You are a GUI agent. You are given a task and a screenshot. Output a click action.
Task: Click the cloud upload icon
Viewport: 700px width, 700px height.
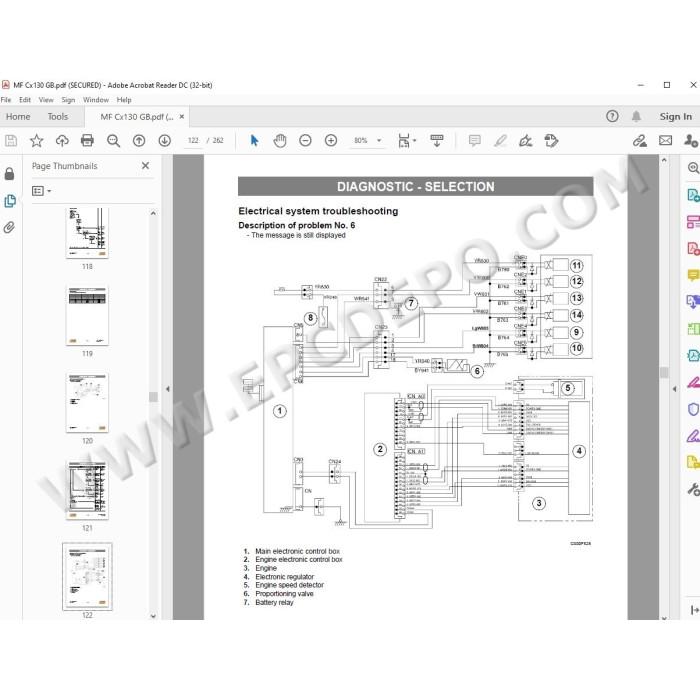pyautogui.click(x=62, y=141)
